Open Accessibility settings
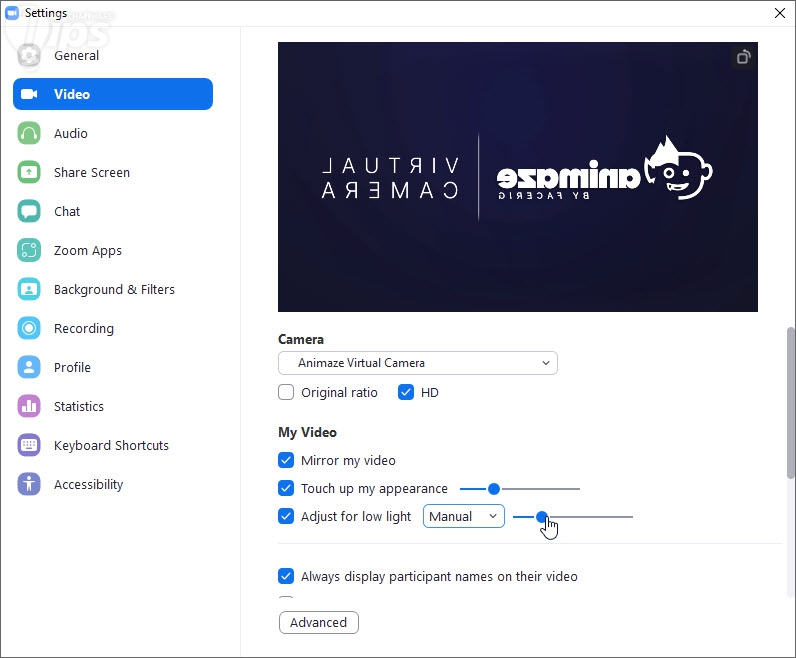796x658 pixels. (x=113, y=484)
